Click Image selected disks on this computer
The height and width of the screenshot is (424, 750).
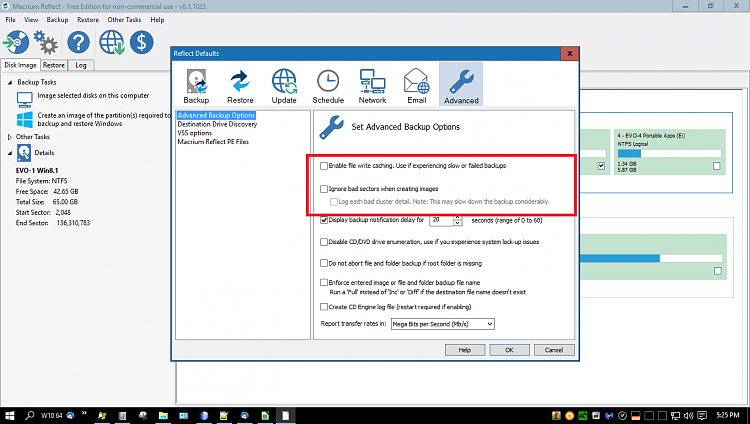click(93, 96)
